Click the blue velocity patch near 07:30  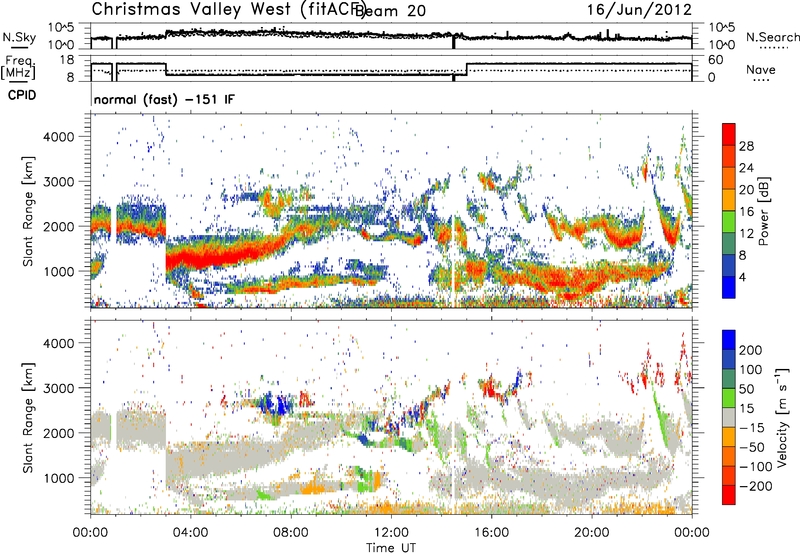click(x=276, y=404)
